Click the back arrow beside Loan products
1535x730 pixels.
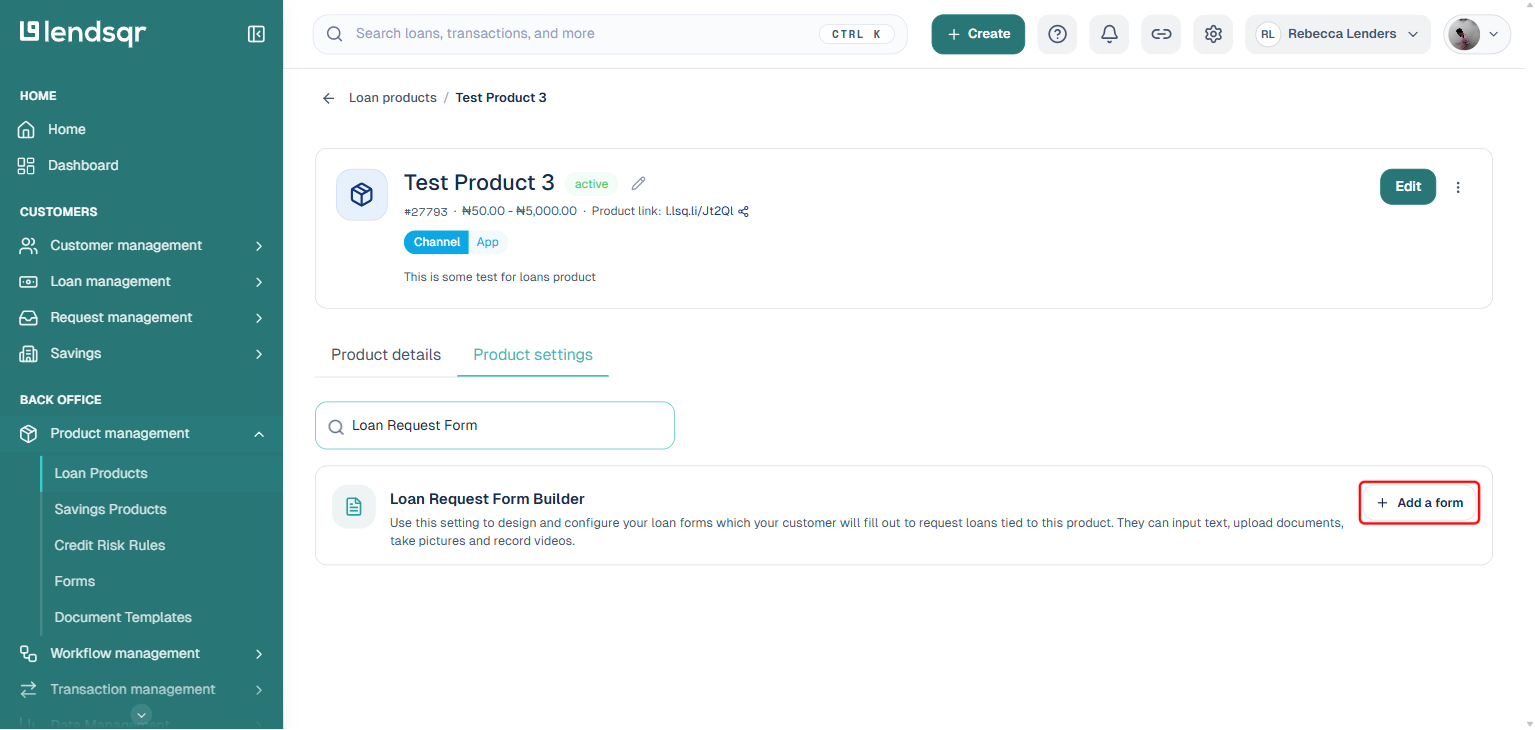[x=328, y=98]
